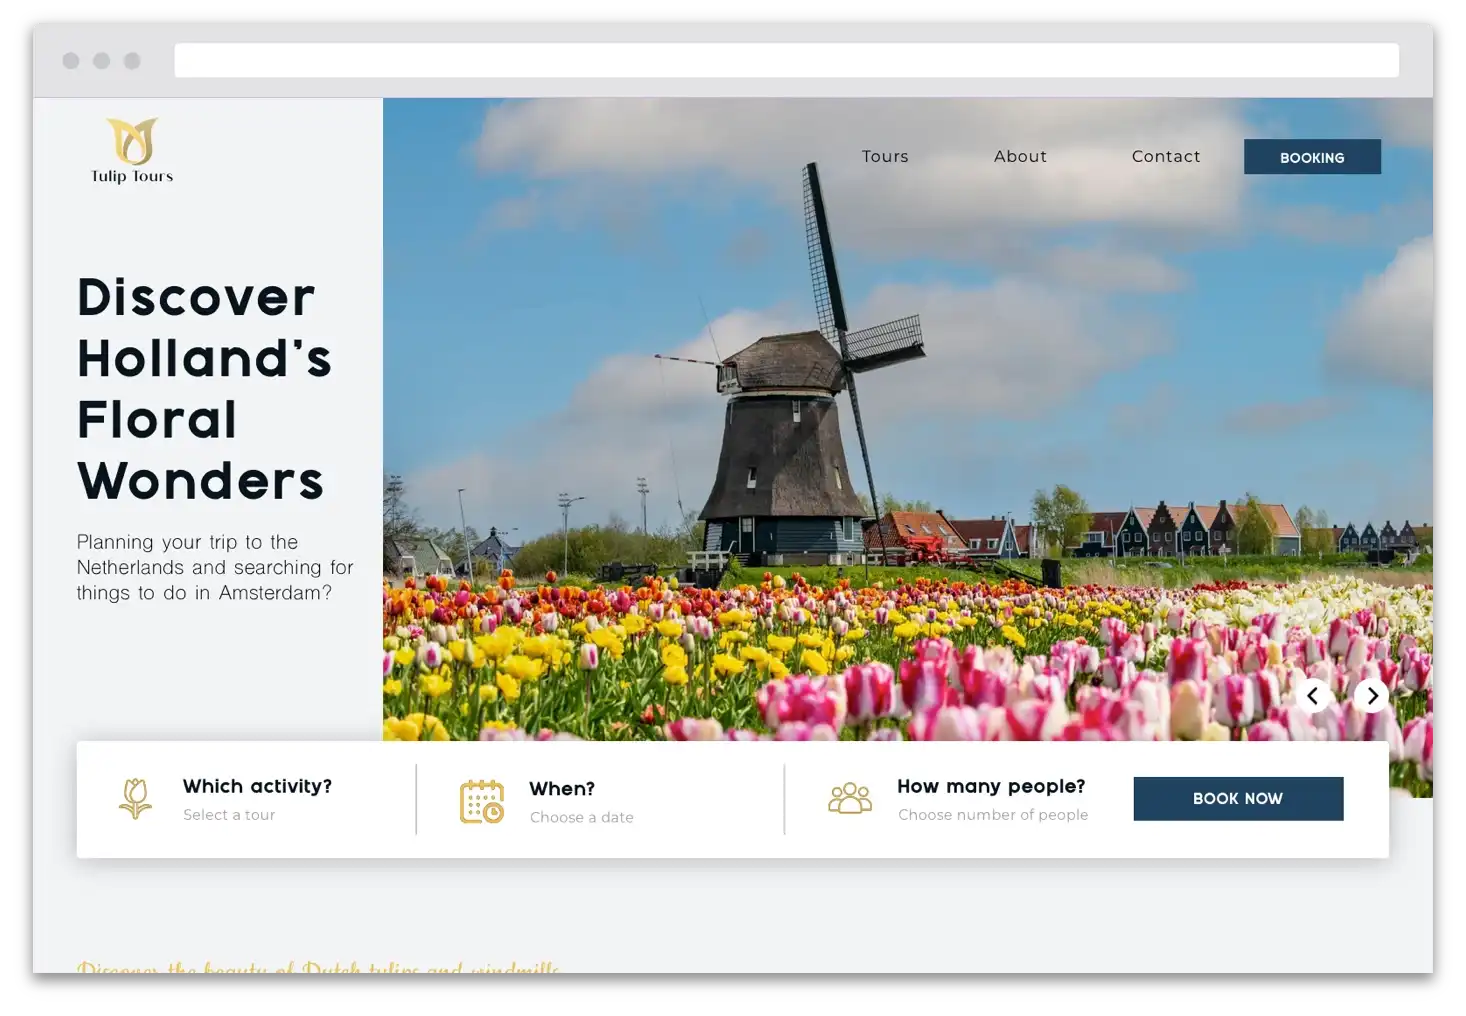
Task: Advance to the next slide with right arrow
Action: point(1372,696)
